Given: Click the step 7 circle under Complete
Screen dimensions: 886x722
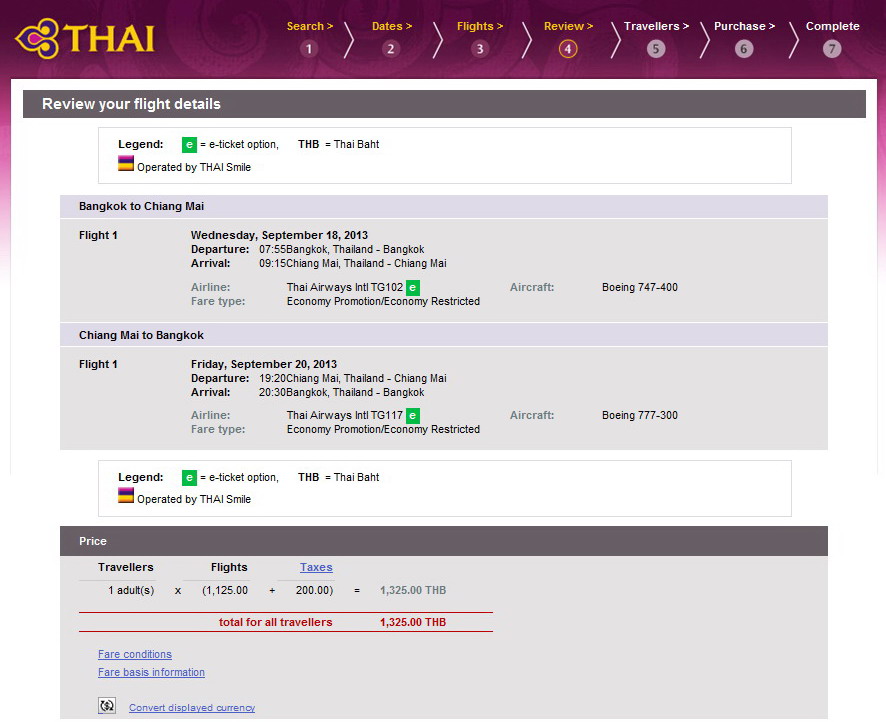Looking at the screenshot, I should tap(832, 49).
